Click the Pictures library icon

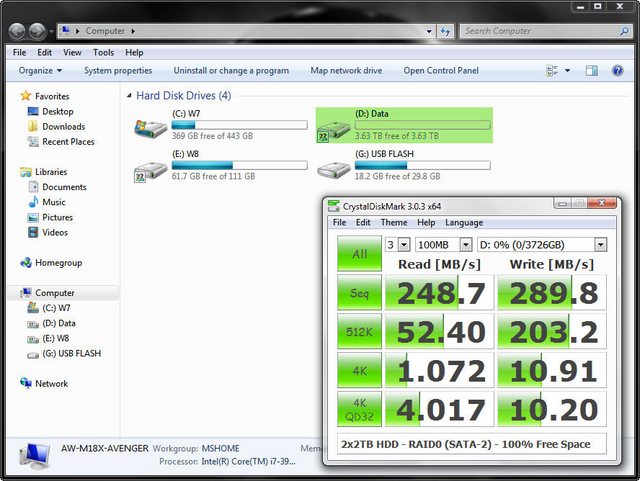33,217
